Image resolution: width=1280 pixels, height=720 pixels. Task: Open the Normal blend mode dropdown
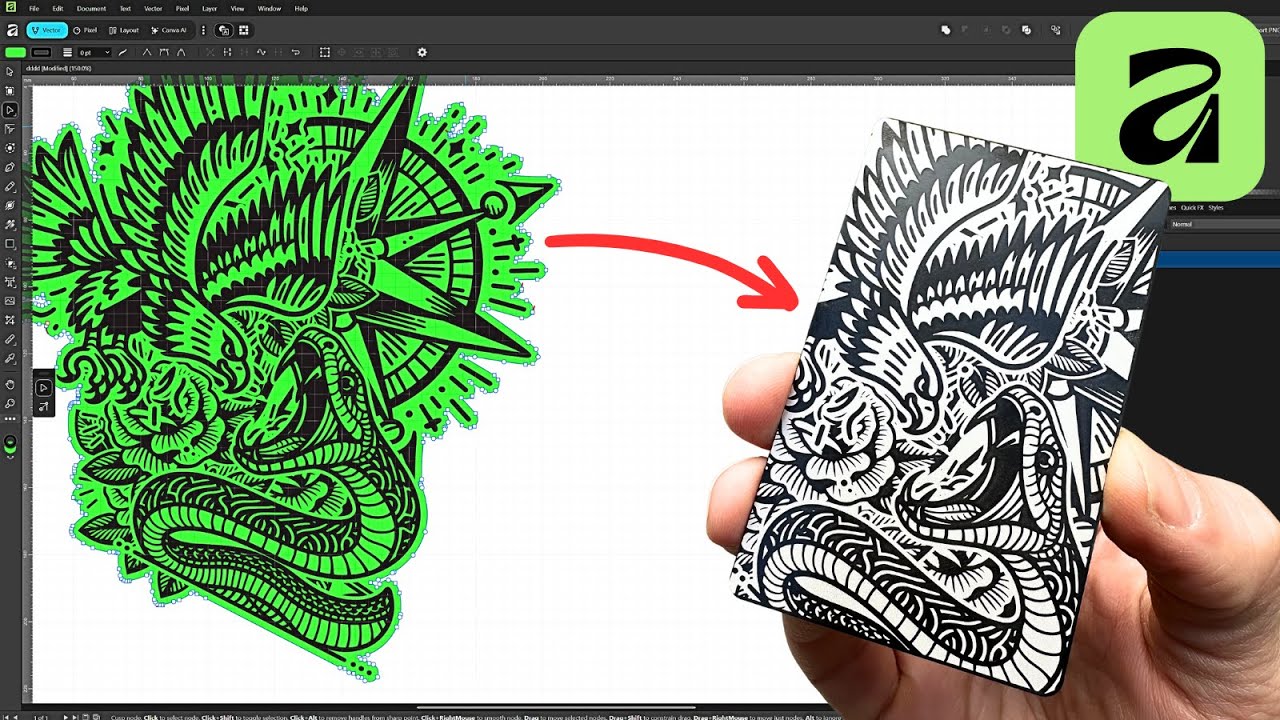pyautogui.click(x=1225, y=224)
